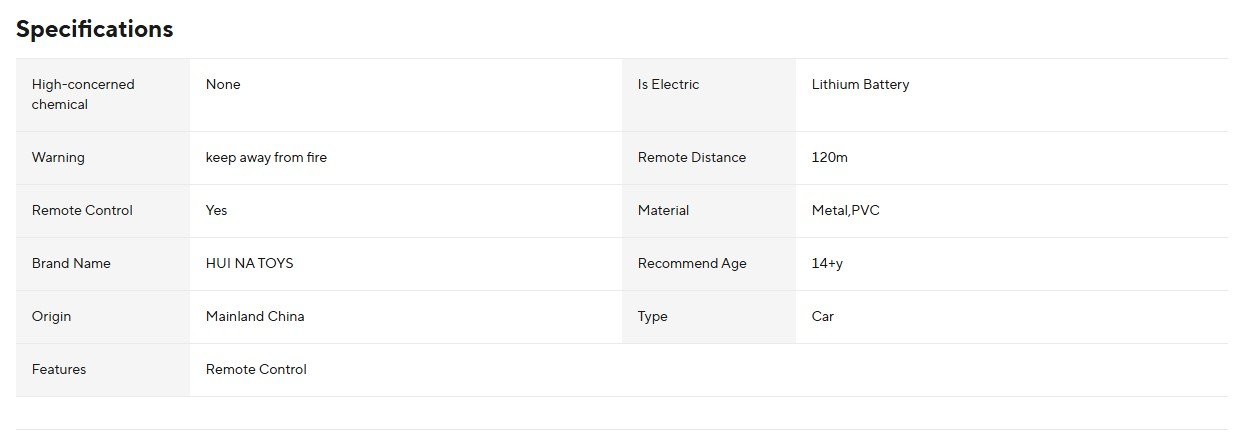Click the Material label
This screenshot has width=1246, height=437.
tap(663, 211)
